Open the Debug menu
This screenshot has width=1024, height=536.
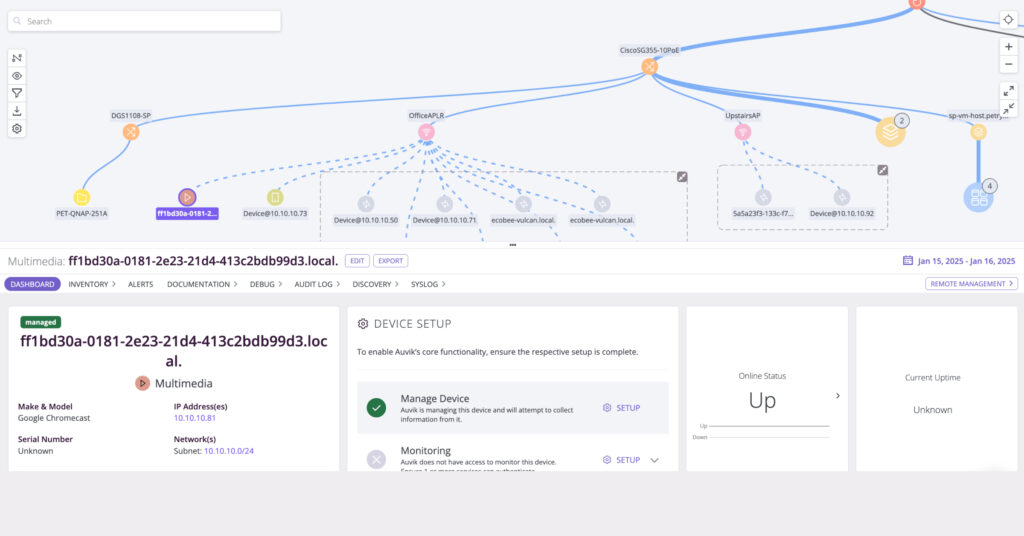[x=266, y=284]
